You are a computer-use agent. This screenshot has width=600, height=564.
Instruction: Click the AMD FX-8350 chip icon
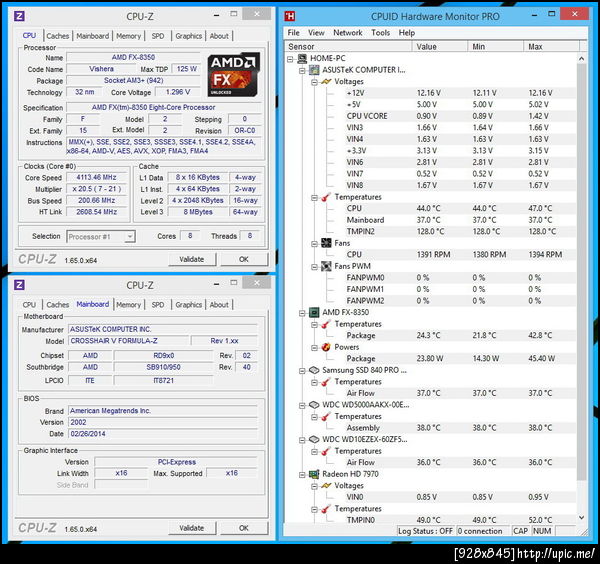tap(314, 312)
